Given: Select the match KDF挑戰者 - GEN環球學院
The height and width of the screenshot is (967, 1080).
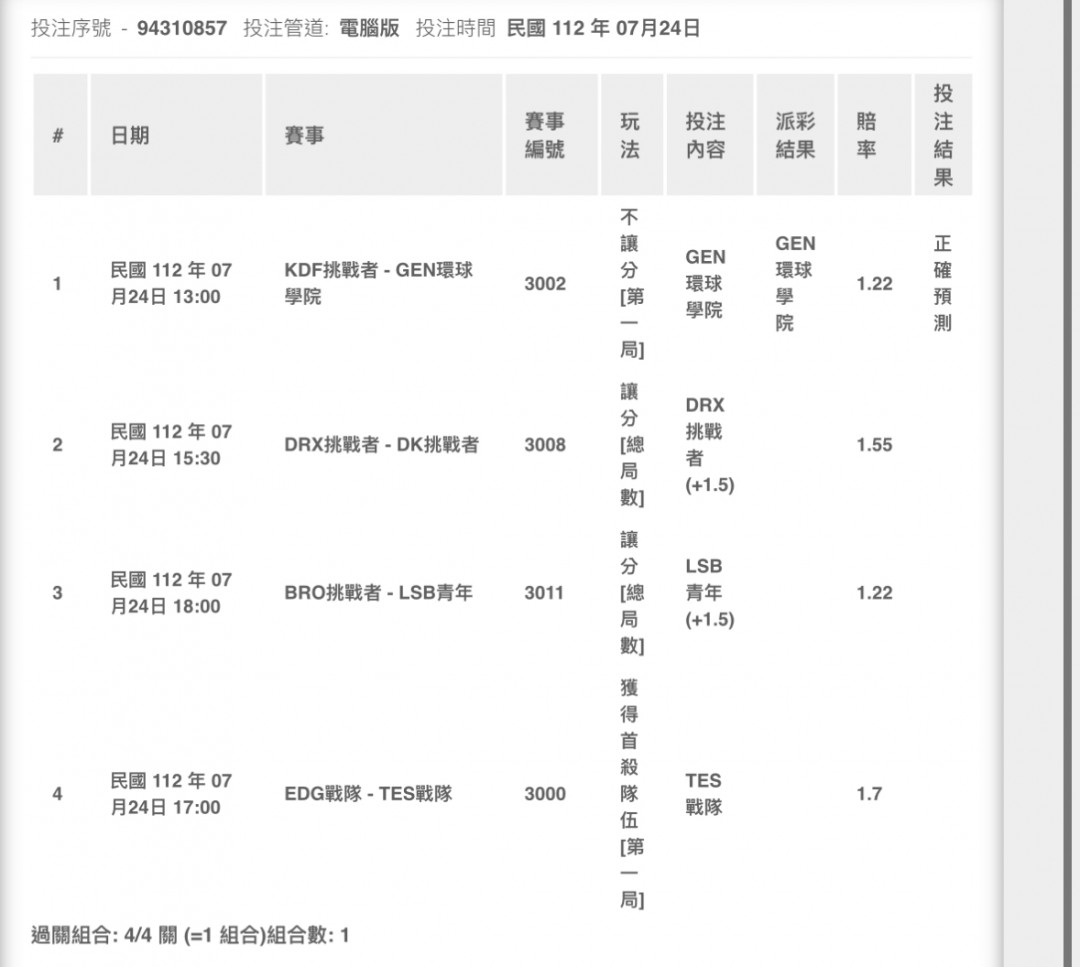Looking at the screenshot, I should click(x=379, y=283).
